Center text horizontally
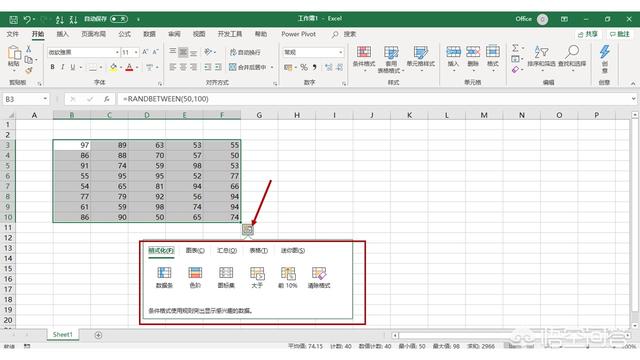The width and height of the screenshot is (640, 360). 183,67
